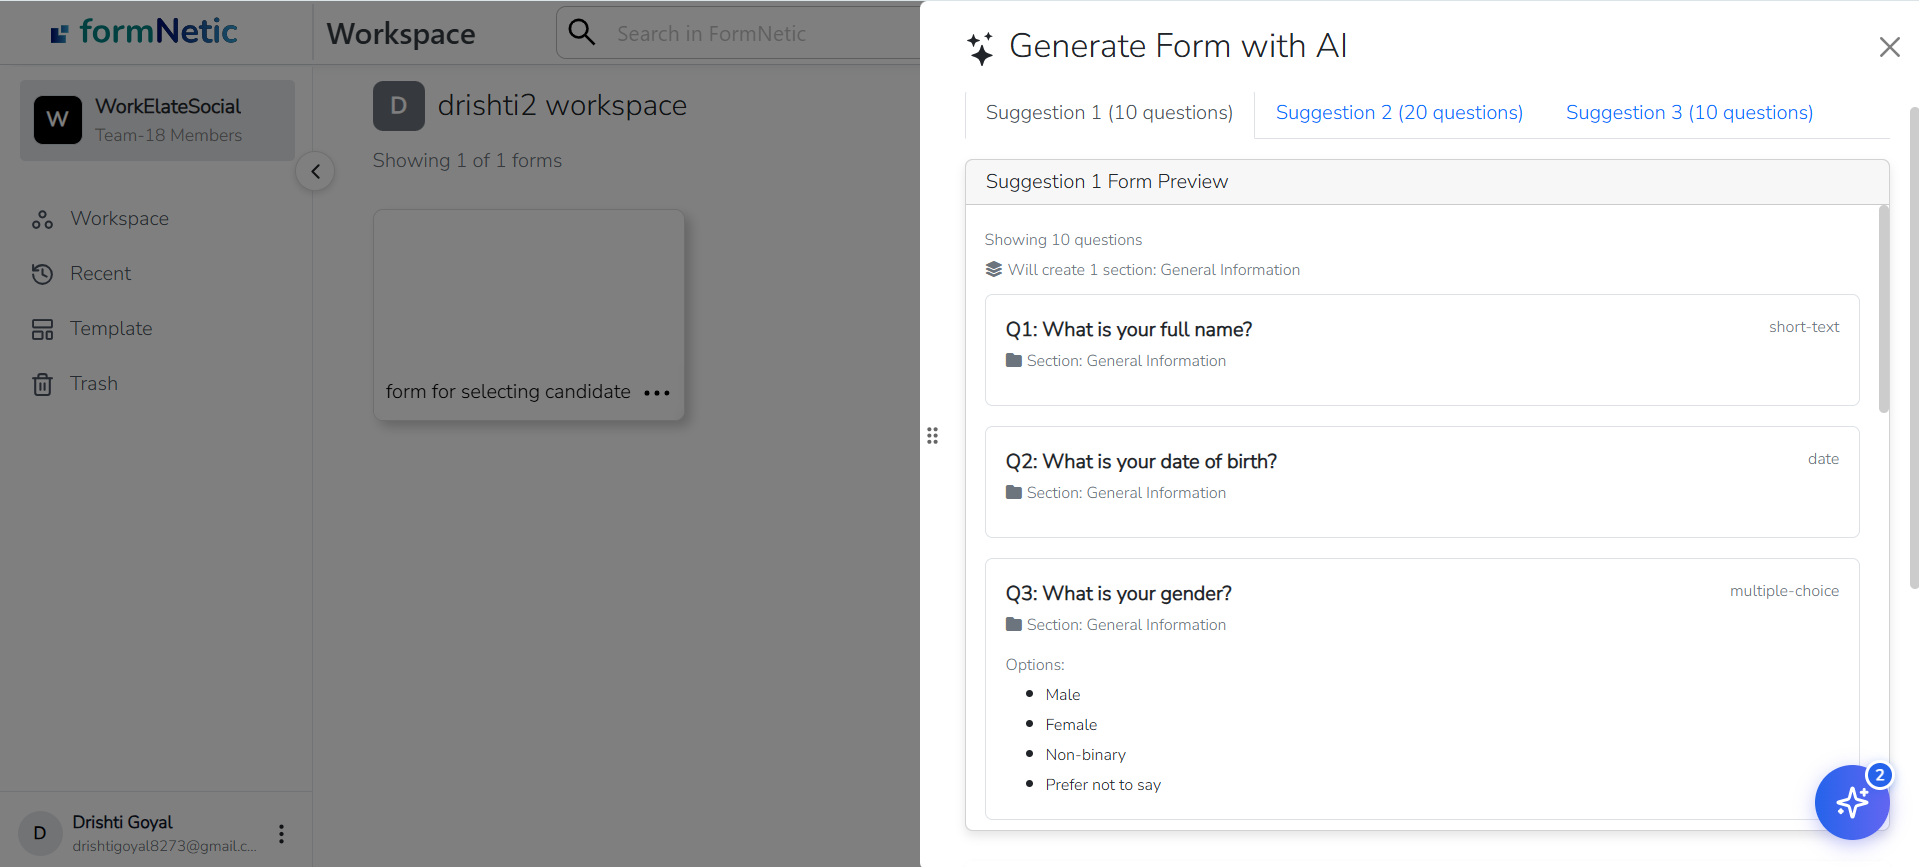This screenshot has height=867, width=1919.
Task: Select Suggestion 1 (10 questions) tab
Action: [1109, 113]
